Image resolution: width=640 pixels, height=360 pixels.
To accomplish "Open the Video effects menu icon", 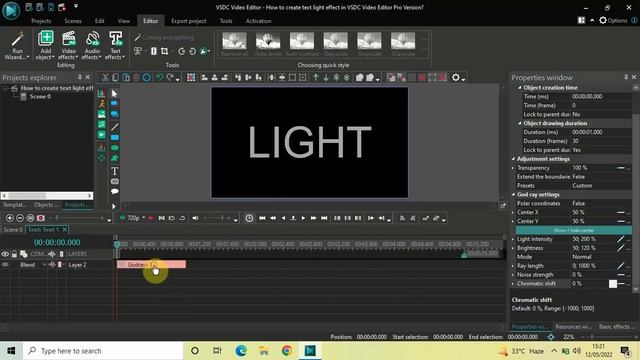I will point(69,39).
